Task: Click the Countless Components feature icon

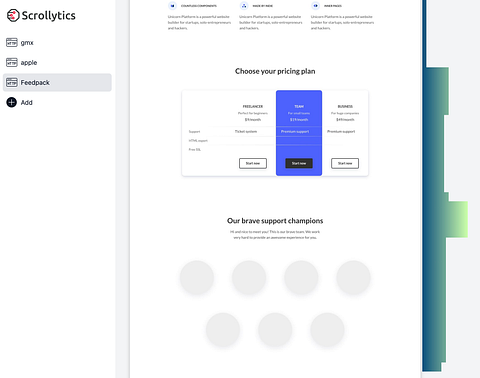Action: point(172,6)
